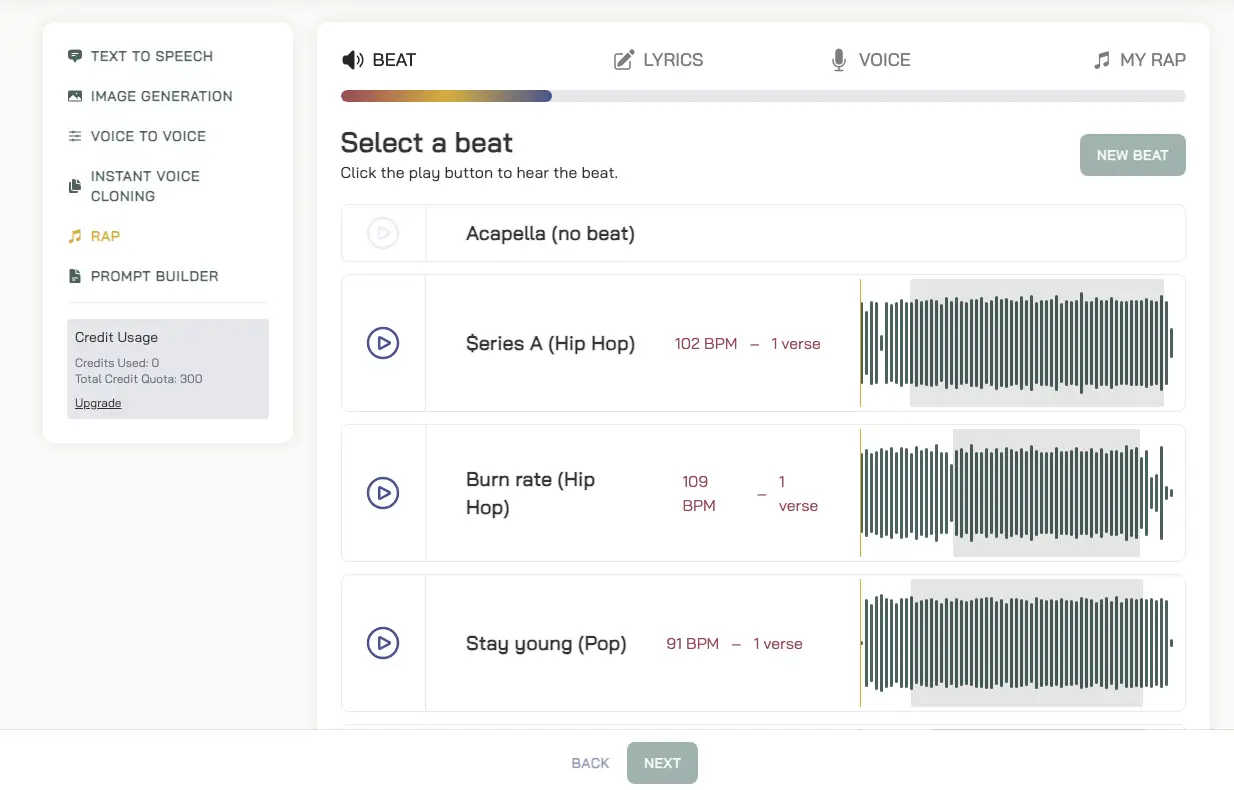Click the speaker icon beside BEAT
The width and height of the screenshot is (1234, 790).
pos(352,60)
